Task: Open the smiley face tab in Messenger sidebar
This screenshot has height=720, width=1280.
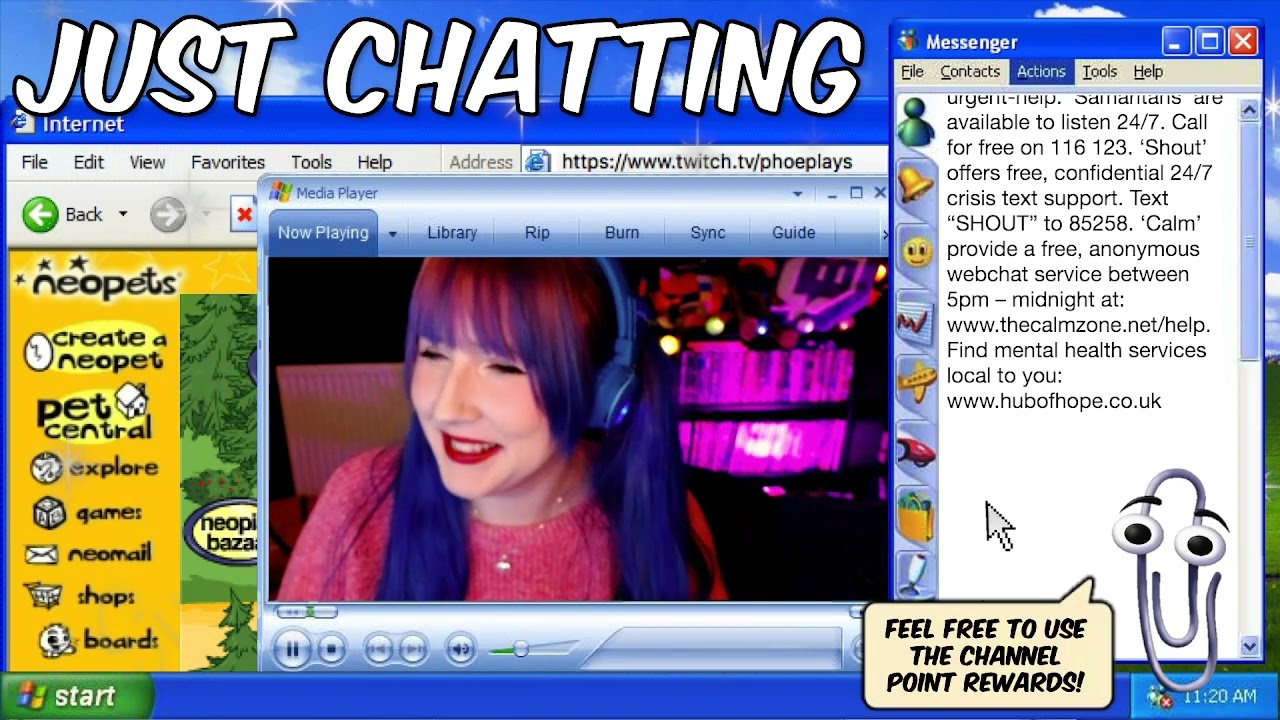Action: click(917, 251)
